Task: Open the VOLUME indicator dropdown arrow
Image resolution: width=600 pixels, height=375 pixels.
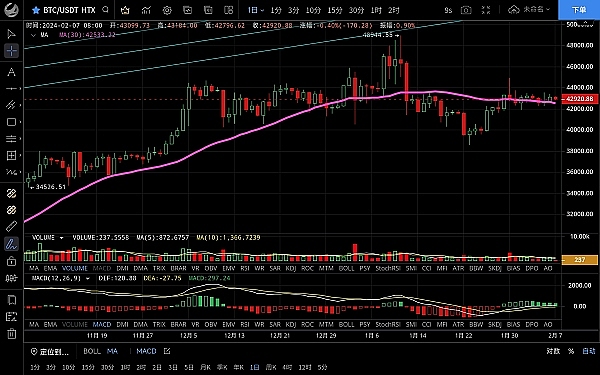Action: click(x=61, y=238)
